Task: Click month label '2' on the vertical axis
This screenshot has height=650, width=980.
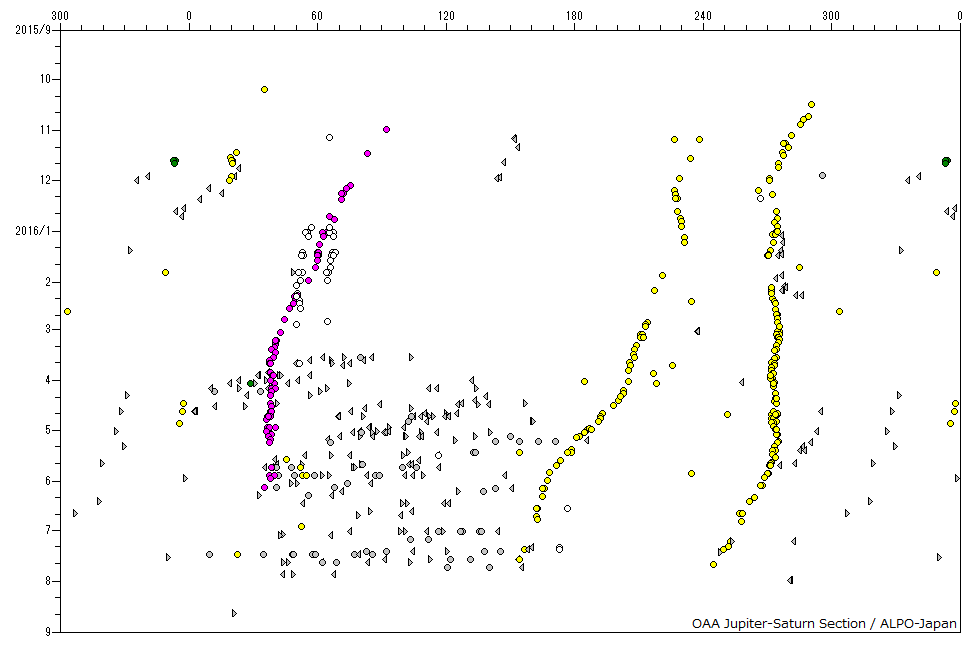Action: click(48, 282)
